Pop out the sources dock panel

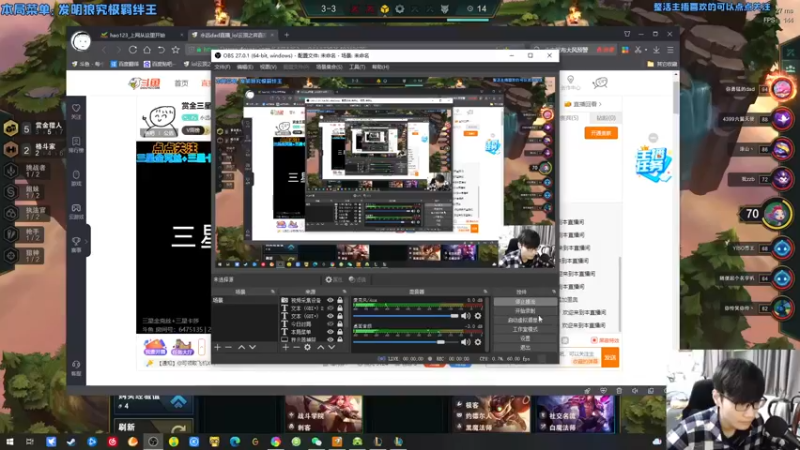tap(343, 292)
